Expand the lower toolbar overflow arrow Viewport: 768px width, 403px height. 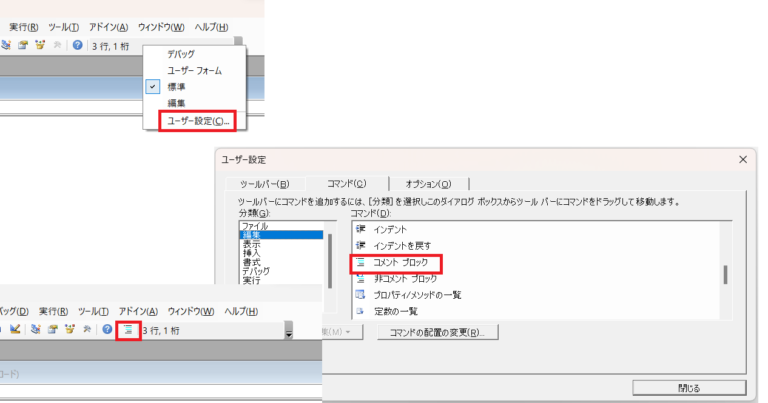(x=289, y=331)
